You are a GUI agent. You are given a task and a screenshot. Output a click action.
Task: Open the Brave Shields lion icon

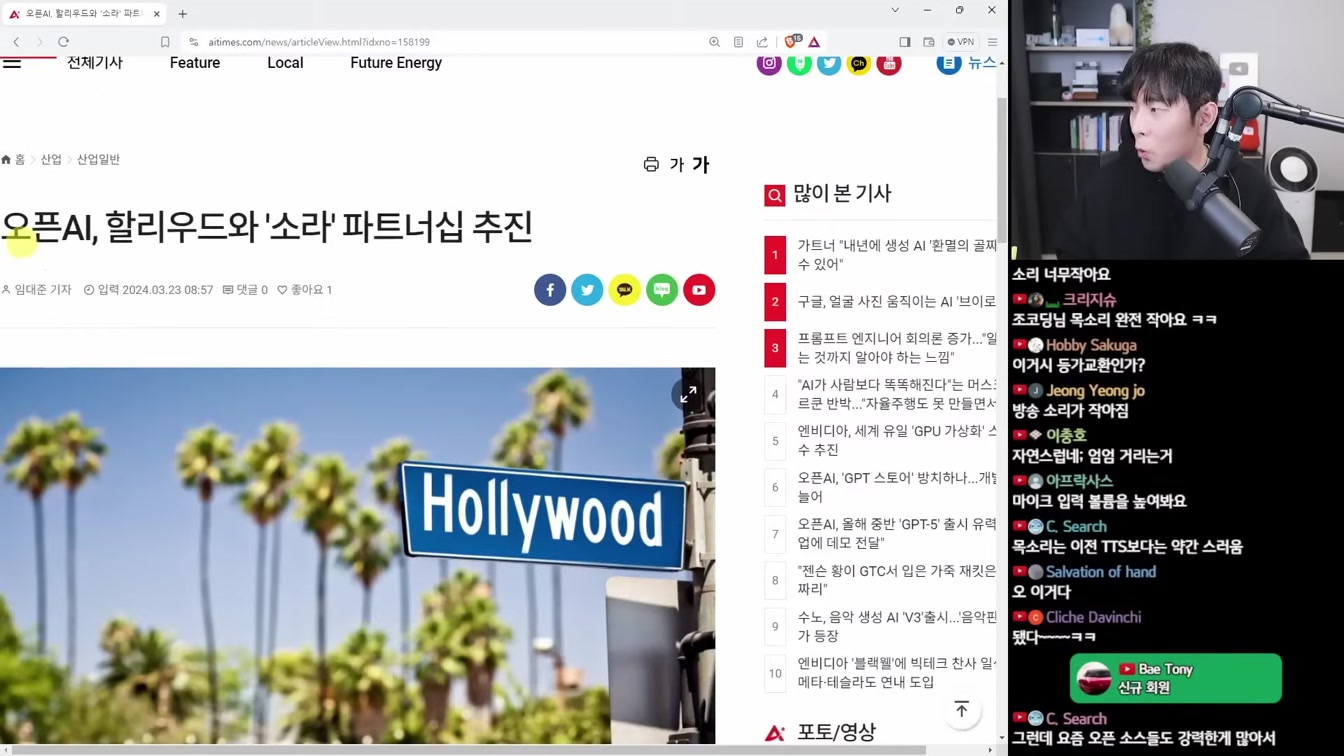coord(792,42)
